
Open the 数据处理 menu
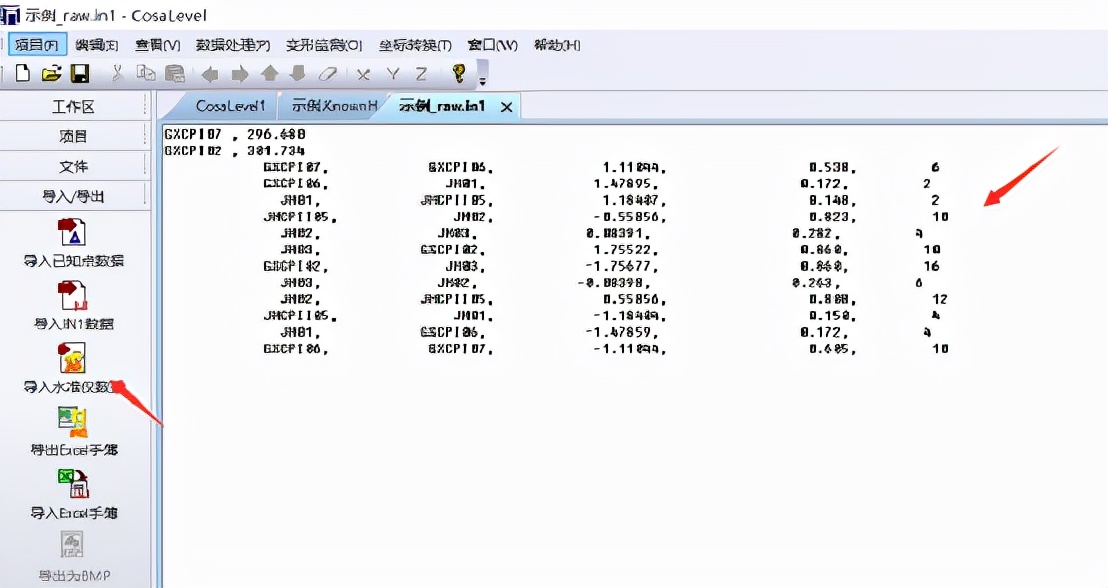click(232, 45)
